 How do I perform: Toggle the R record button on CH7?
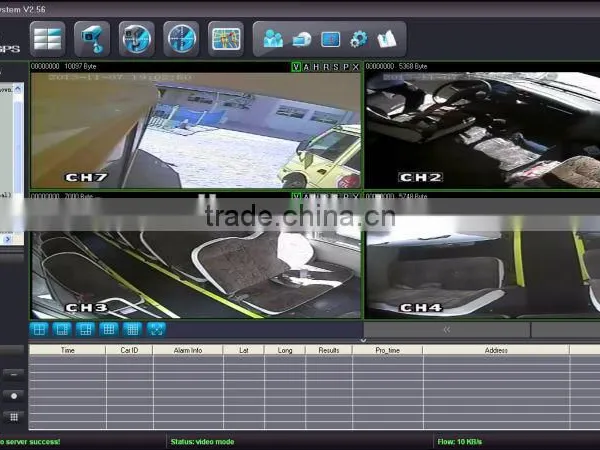[326, 67]
